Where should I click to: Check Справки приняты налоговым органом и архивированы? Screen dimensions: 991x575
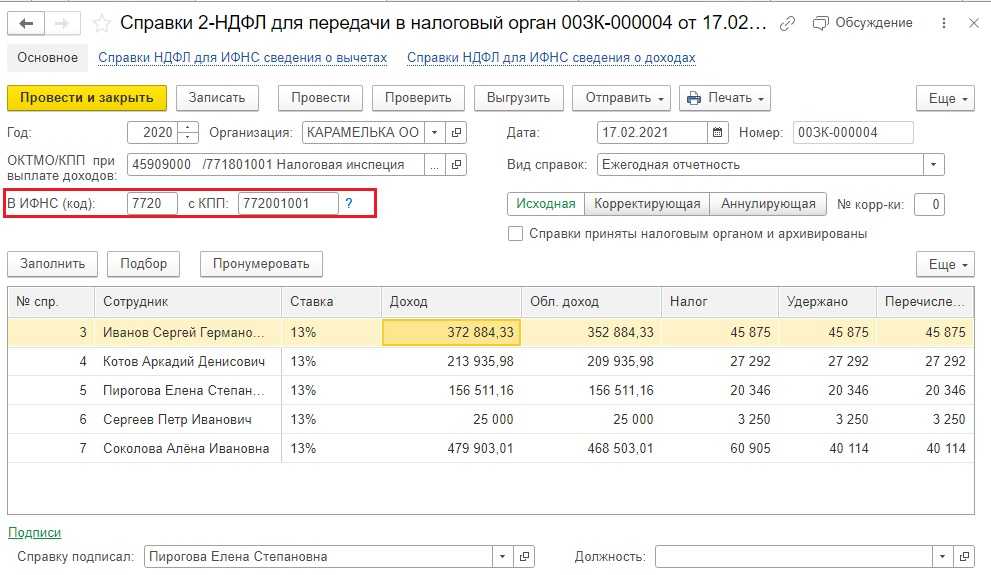516,234
